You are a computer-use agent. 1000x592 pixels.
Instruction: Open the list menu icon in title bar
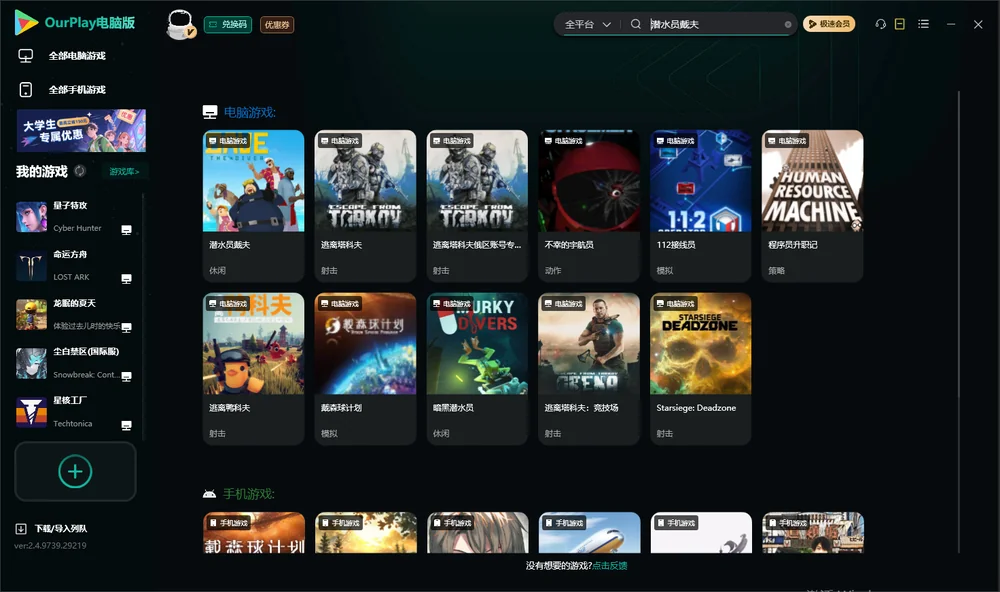tap(923, 24)
